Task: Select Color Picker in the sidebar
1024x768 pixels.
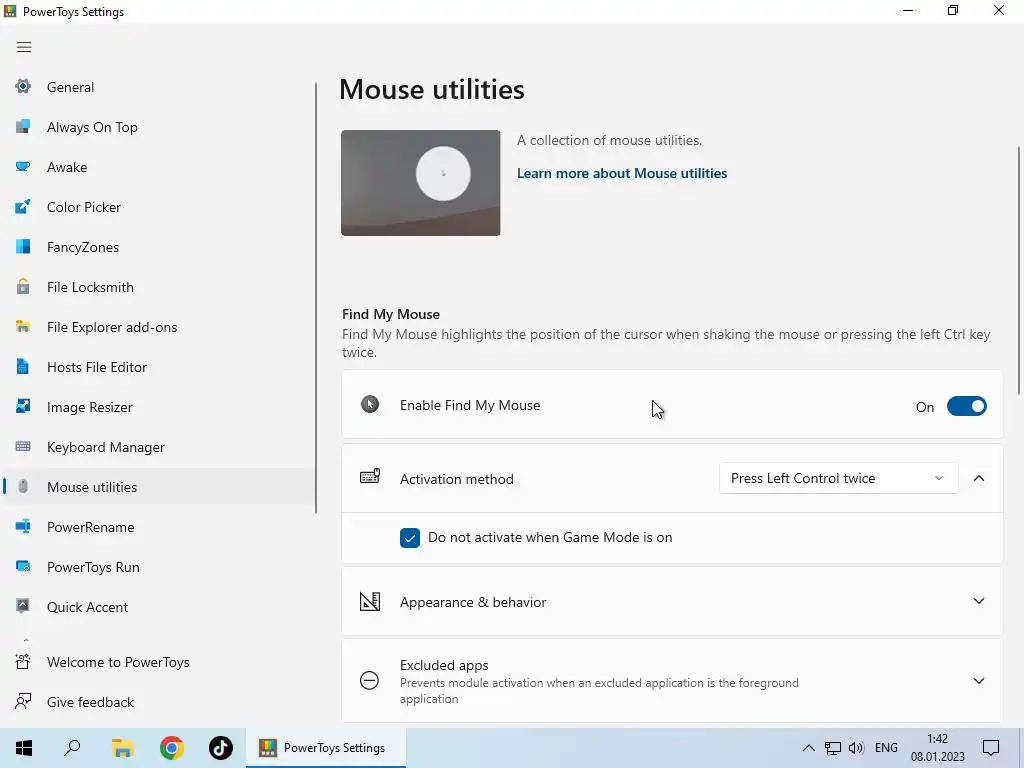Action: [159, 207]
